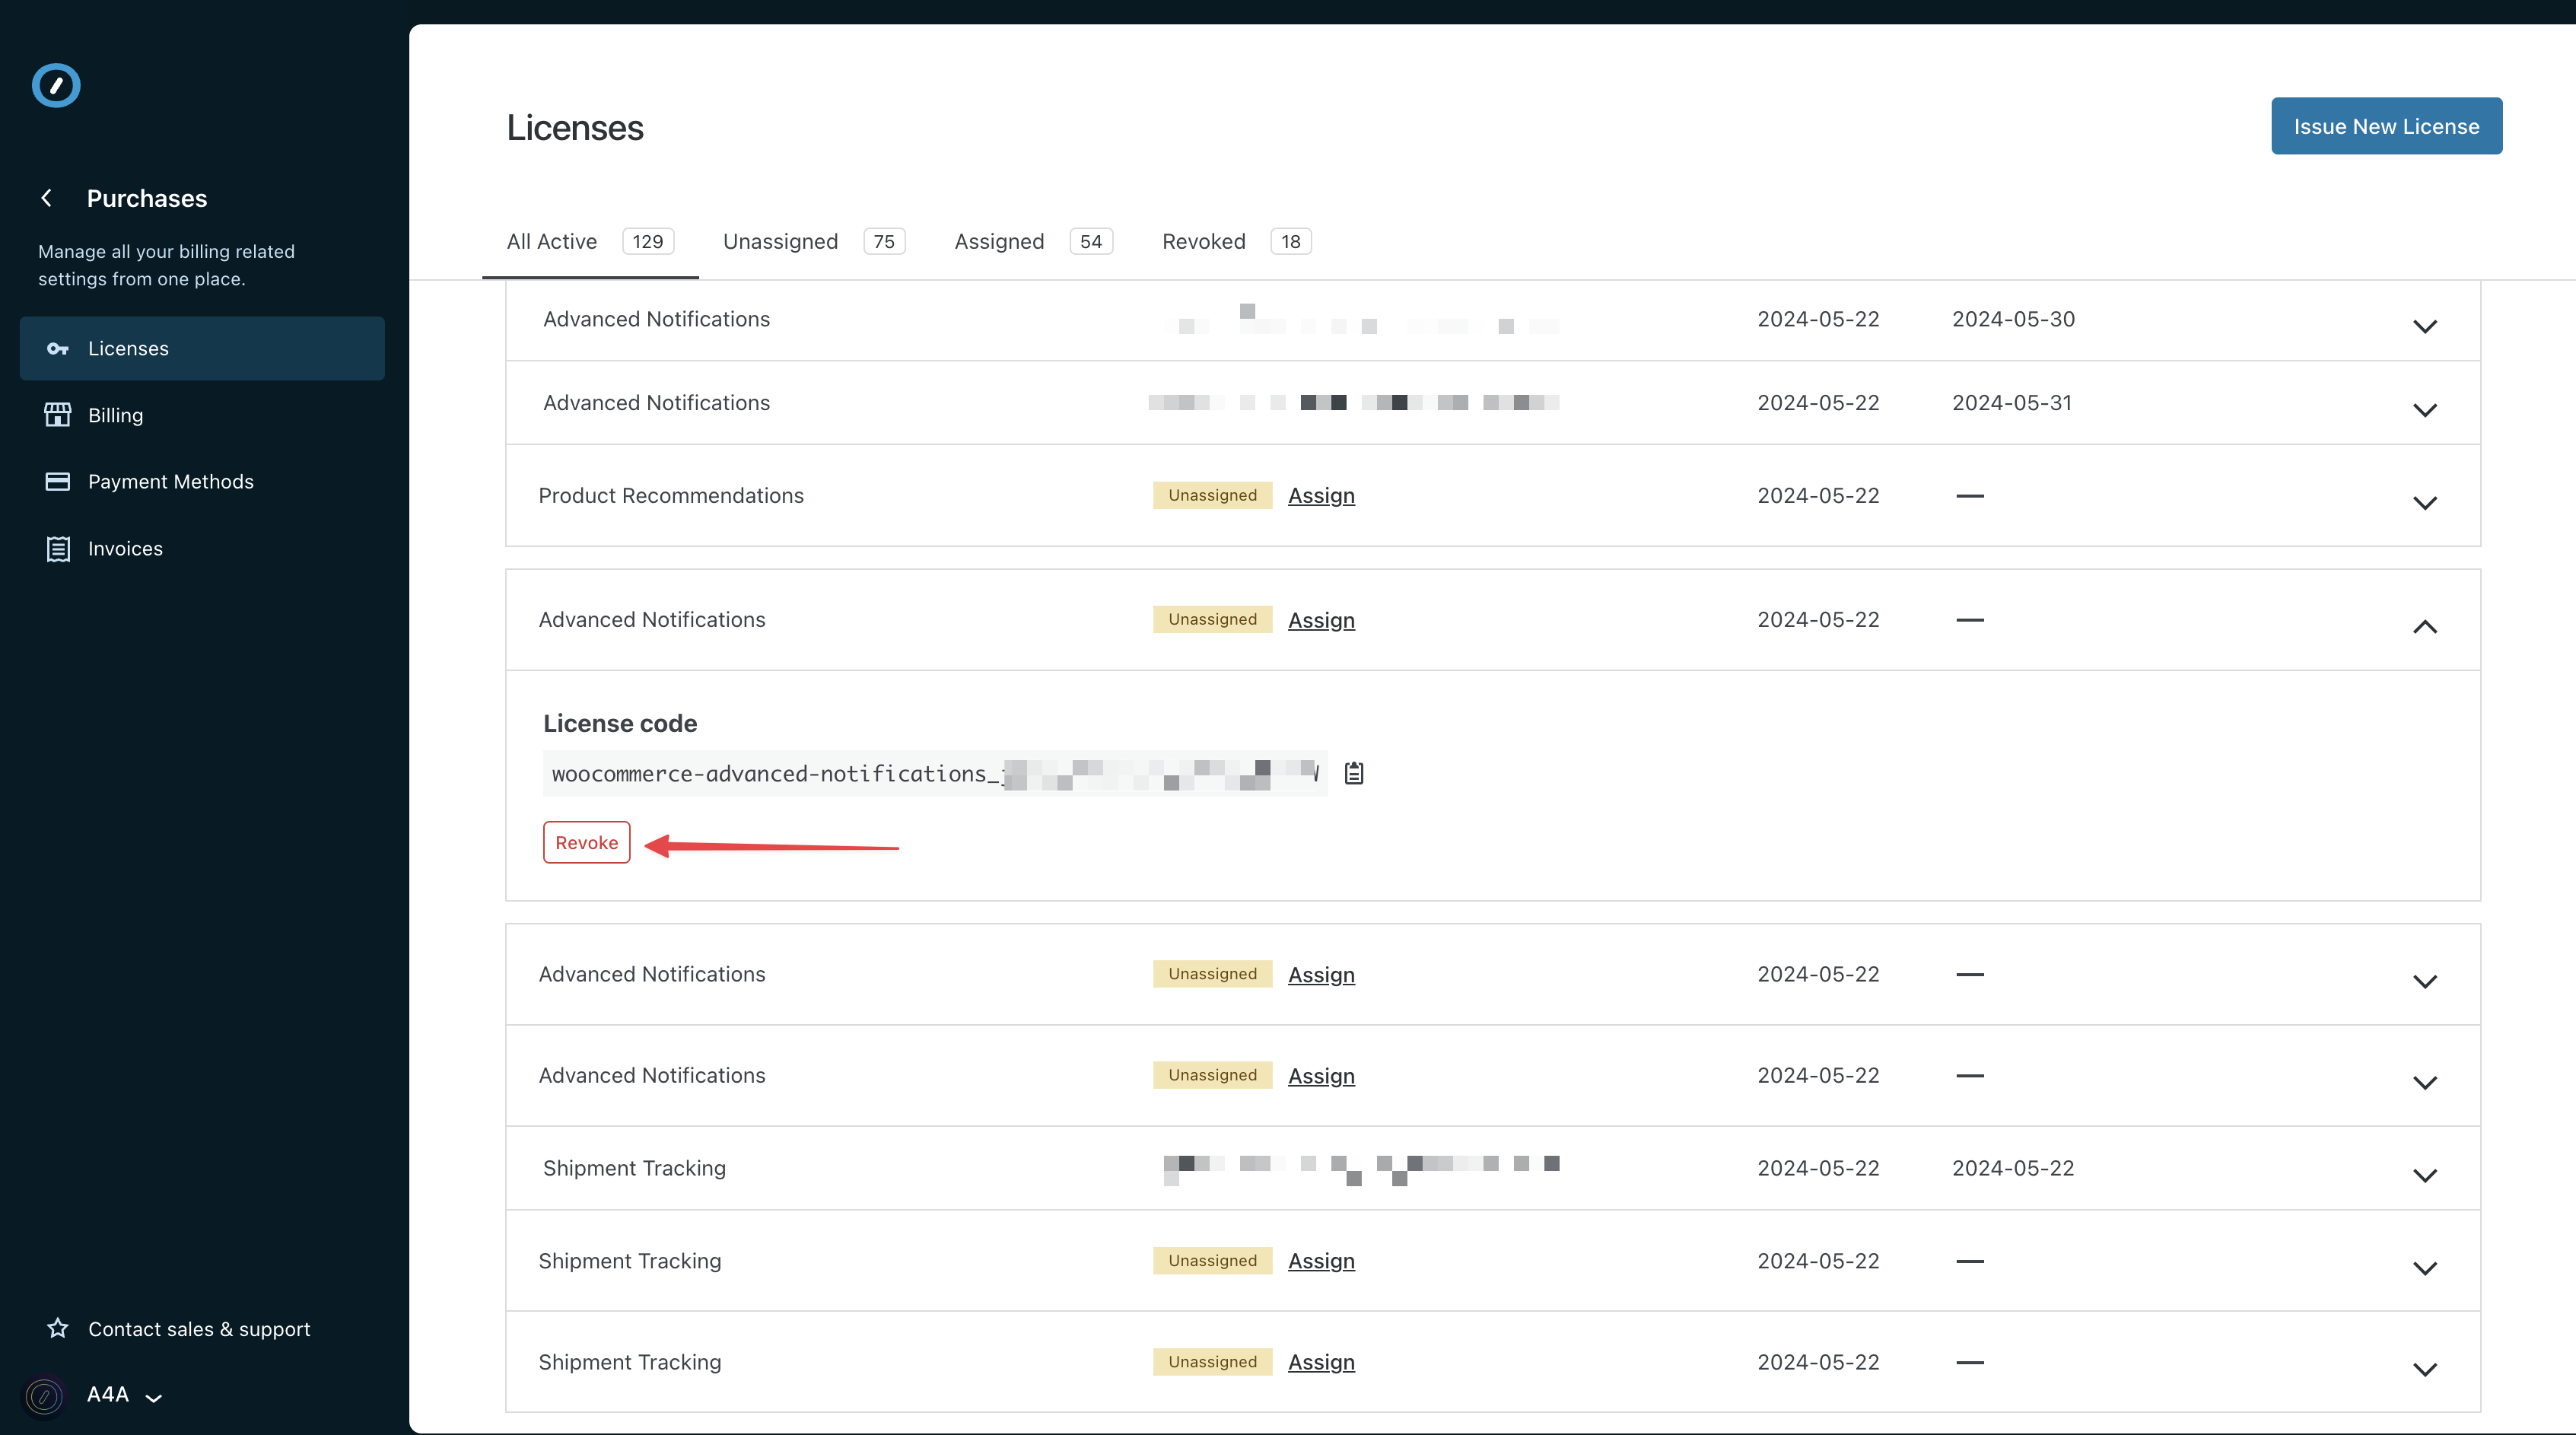Open Billing via the store icon
The width and height of the screenshot is (2576, 1435).
(58, 415)
